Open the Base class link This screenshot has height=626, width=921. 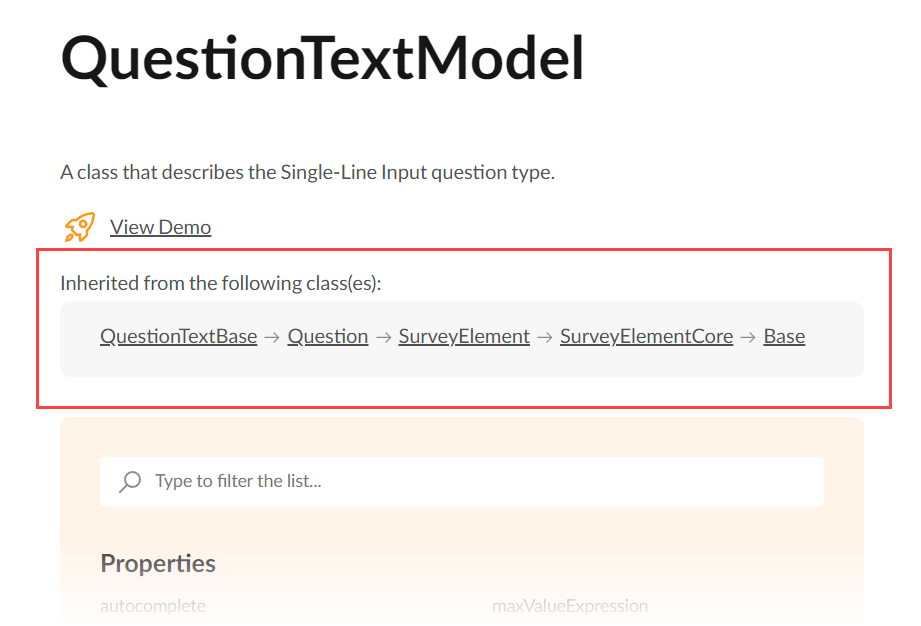point(784,336)
